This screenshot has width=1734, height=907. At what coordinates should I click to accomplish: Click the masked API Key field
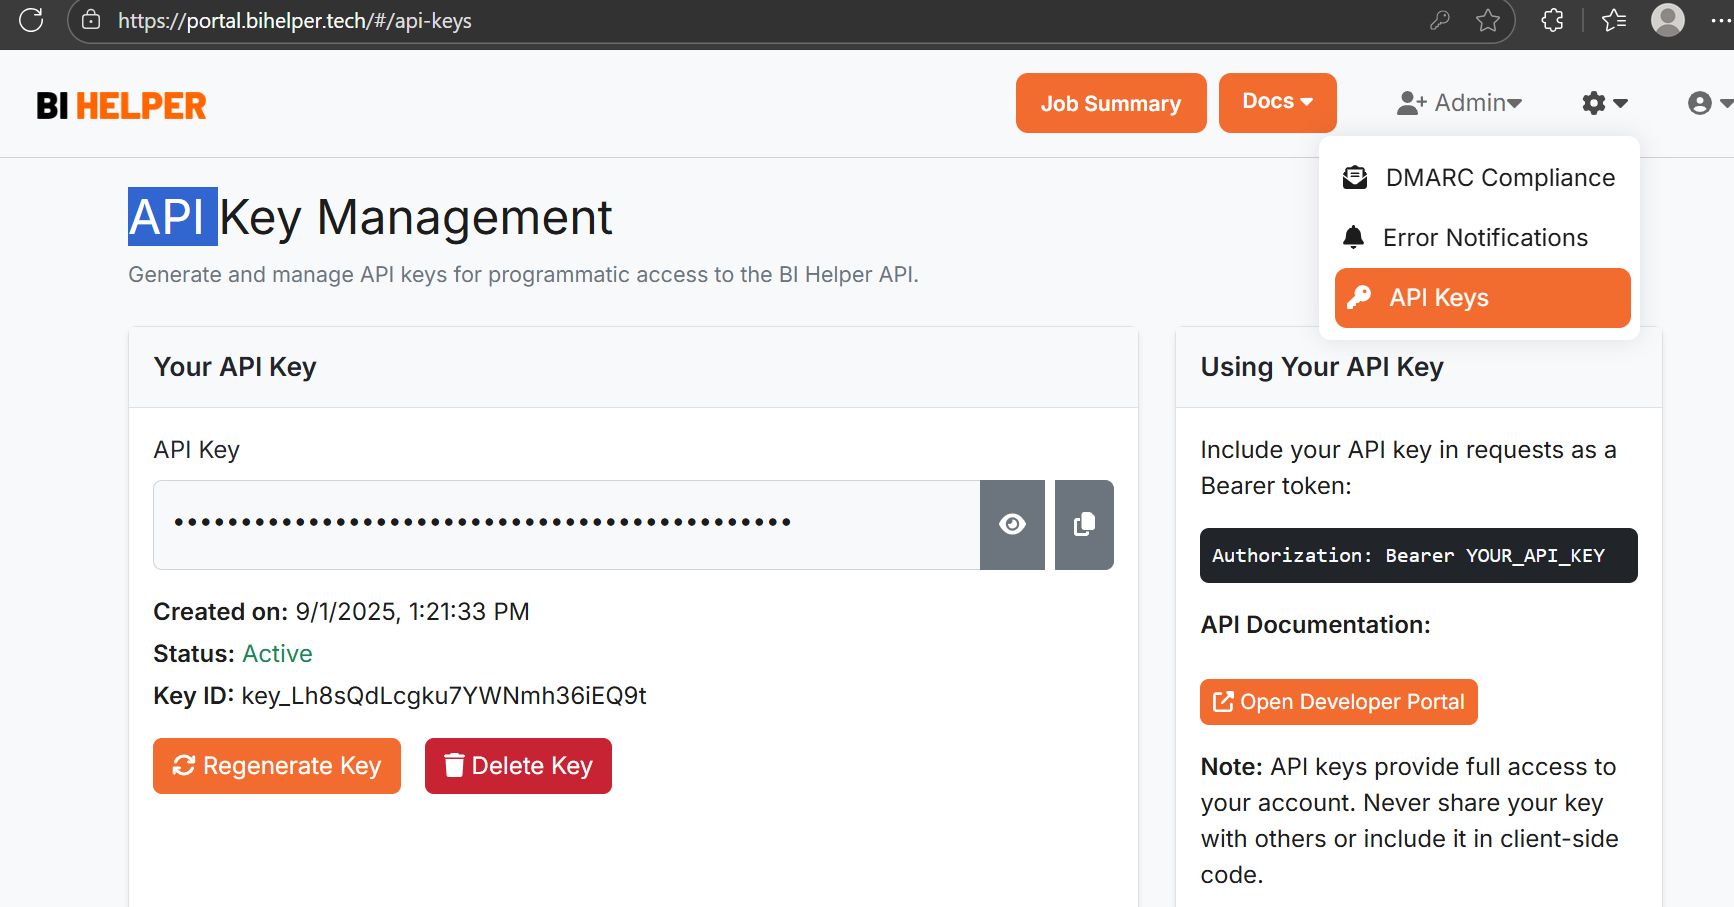tap(566, 525)
